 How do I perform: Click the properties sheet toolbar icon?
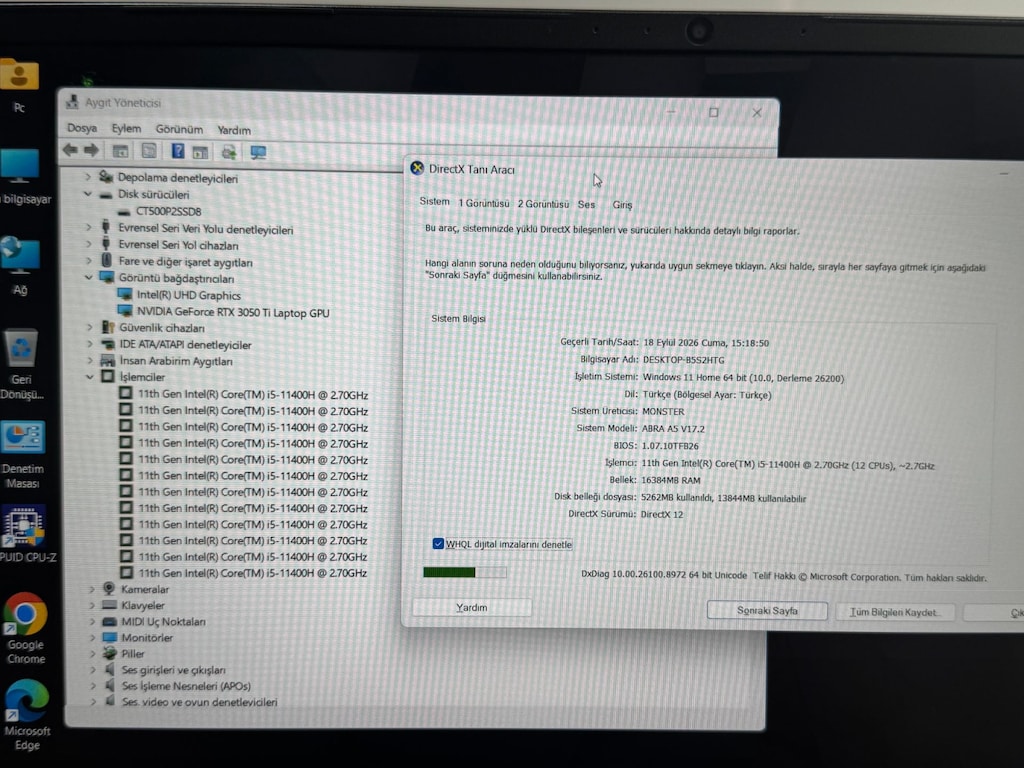tap(149, 152)
